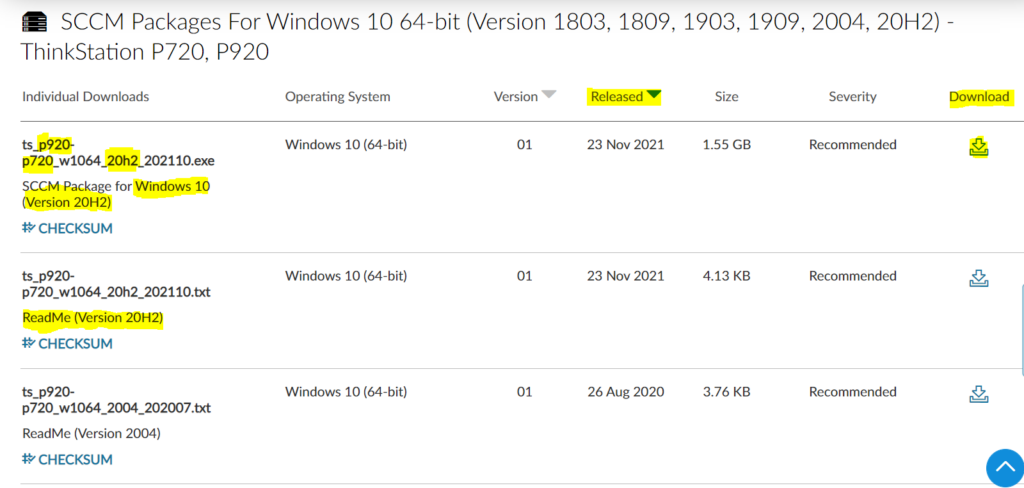
Task: Click SCCM Package for Windows 10 description
Action: (116, 195)
